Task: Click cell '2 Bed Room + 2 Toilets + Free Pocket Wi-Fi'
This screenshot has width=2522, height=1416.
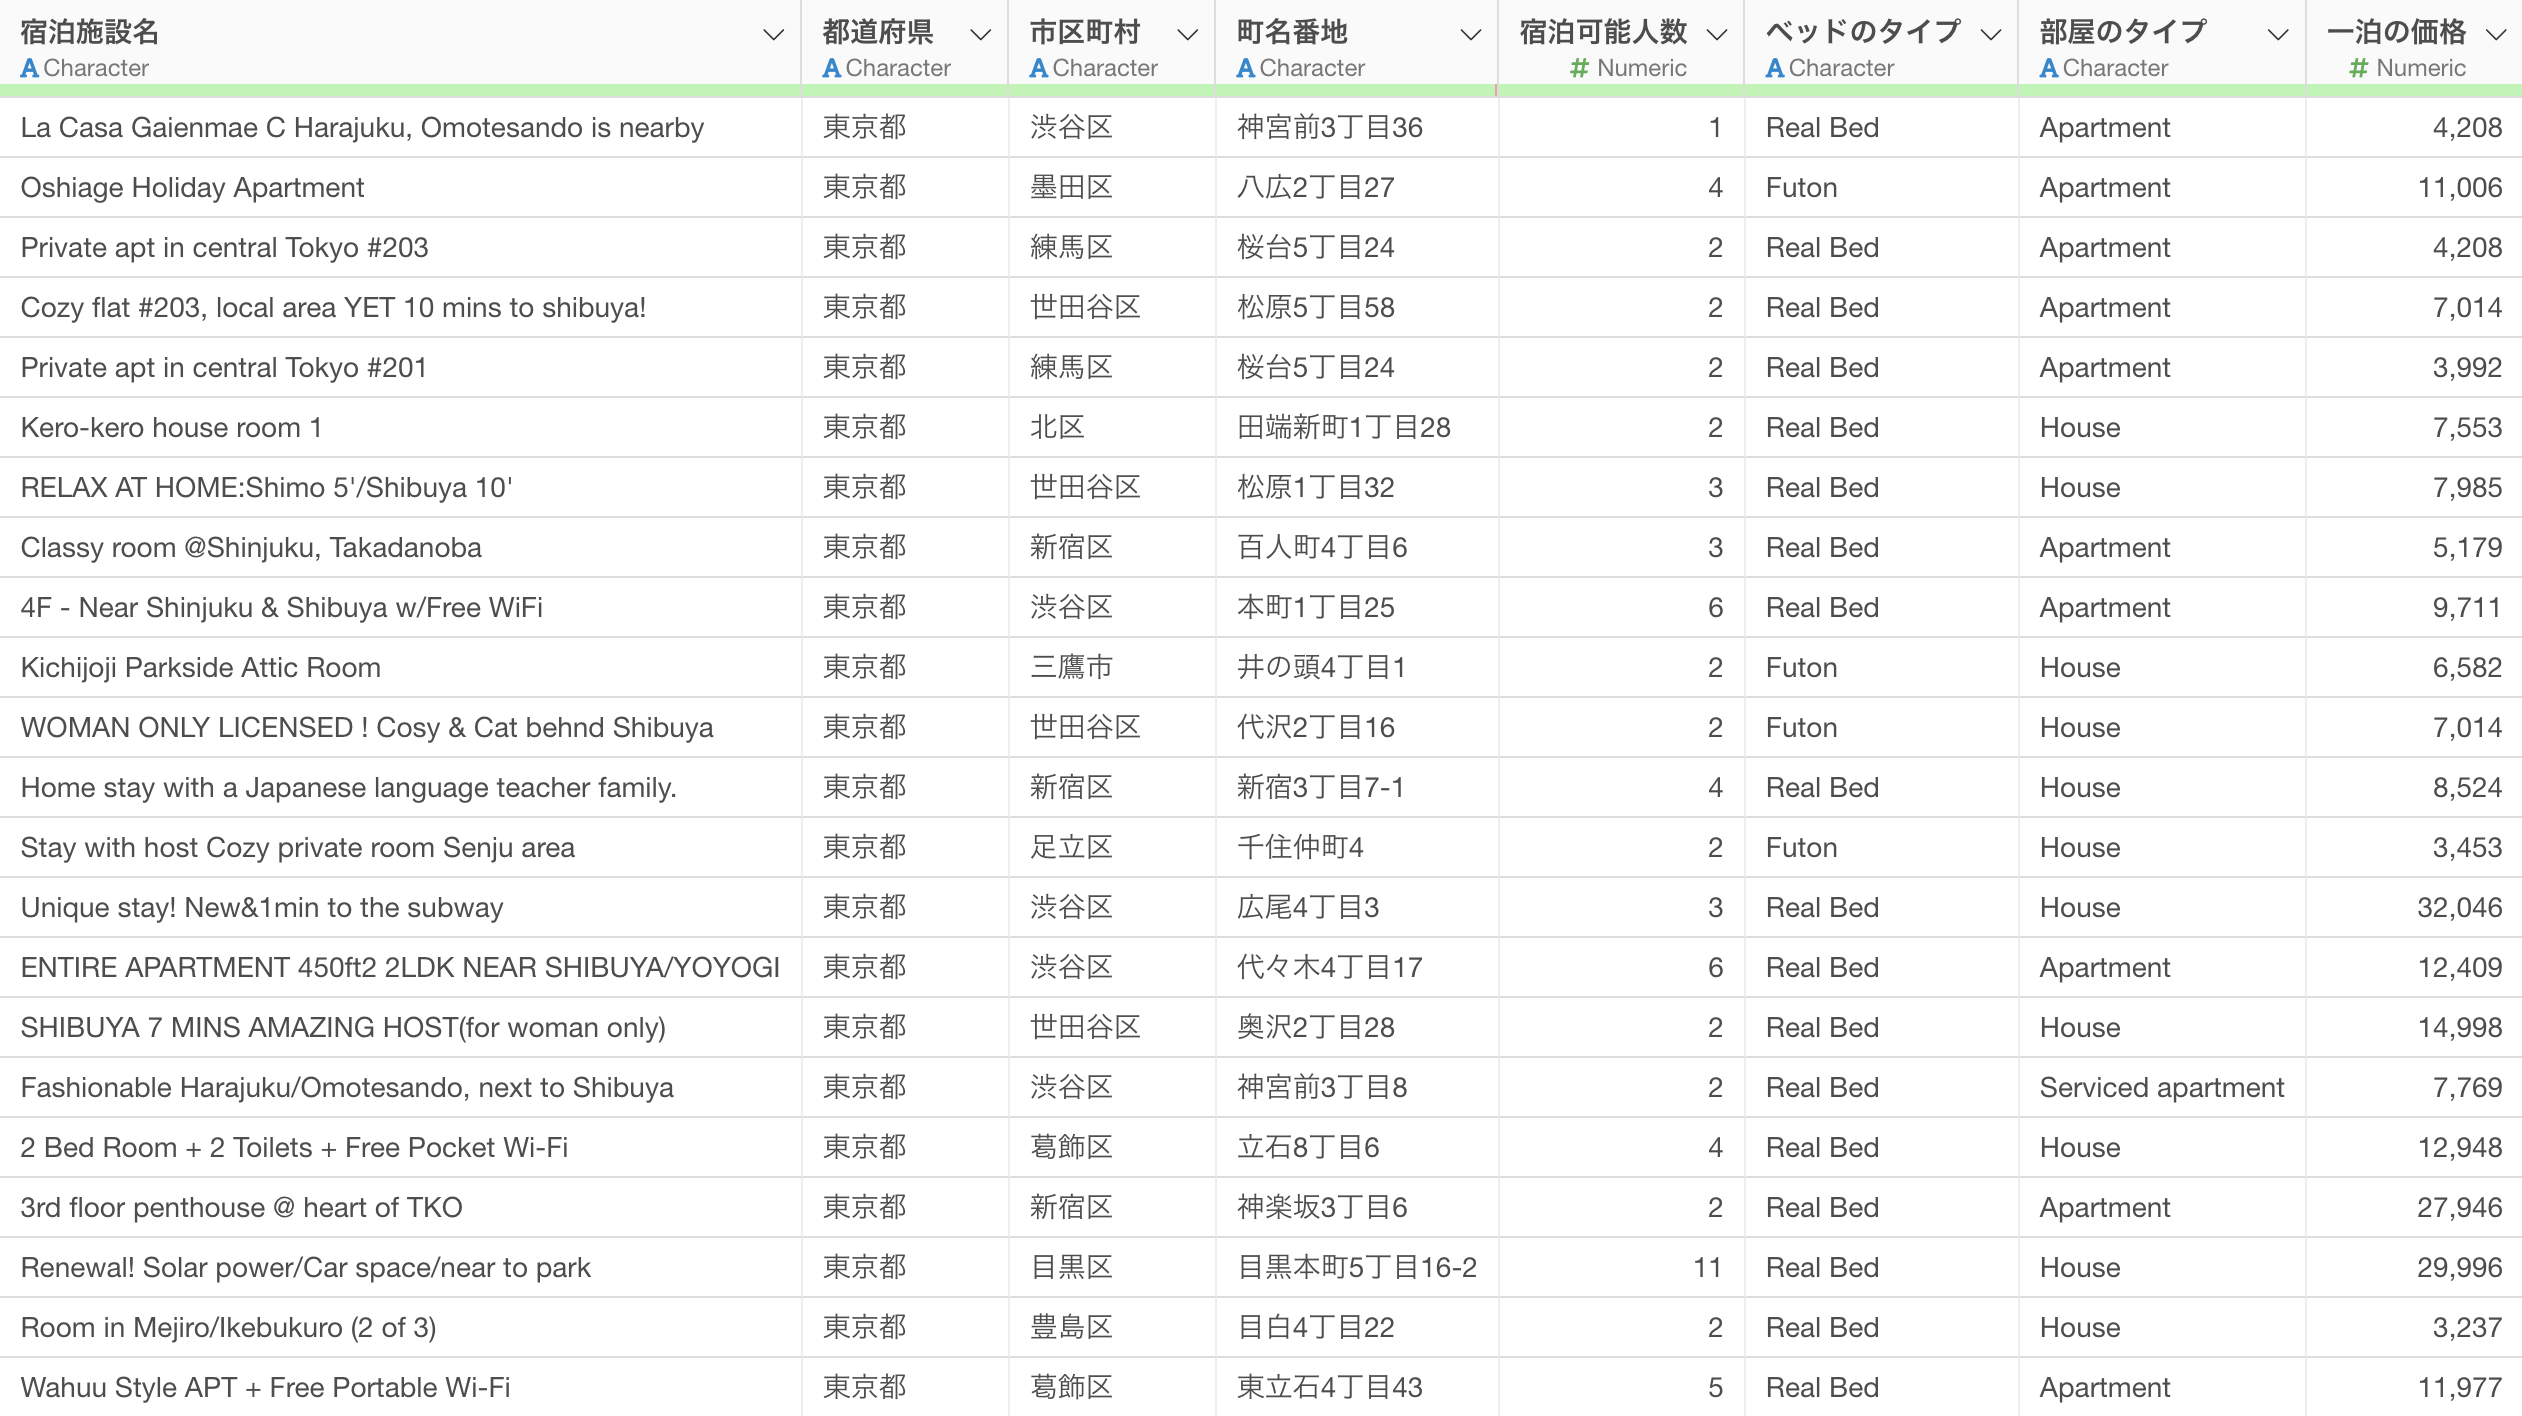Action: [x=400, y=1147]
